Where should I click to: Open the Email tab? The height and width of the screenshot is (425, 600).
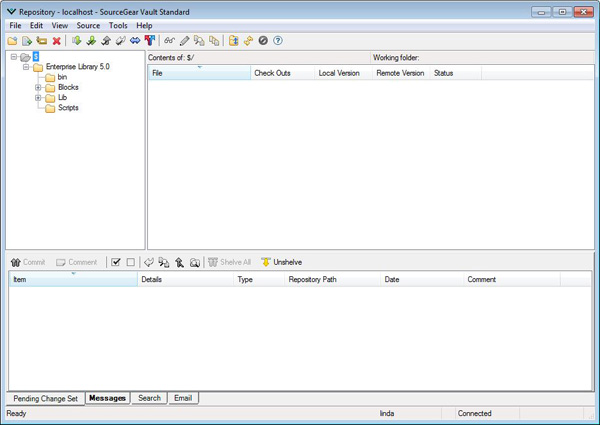click(182, 398)
